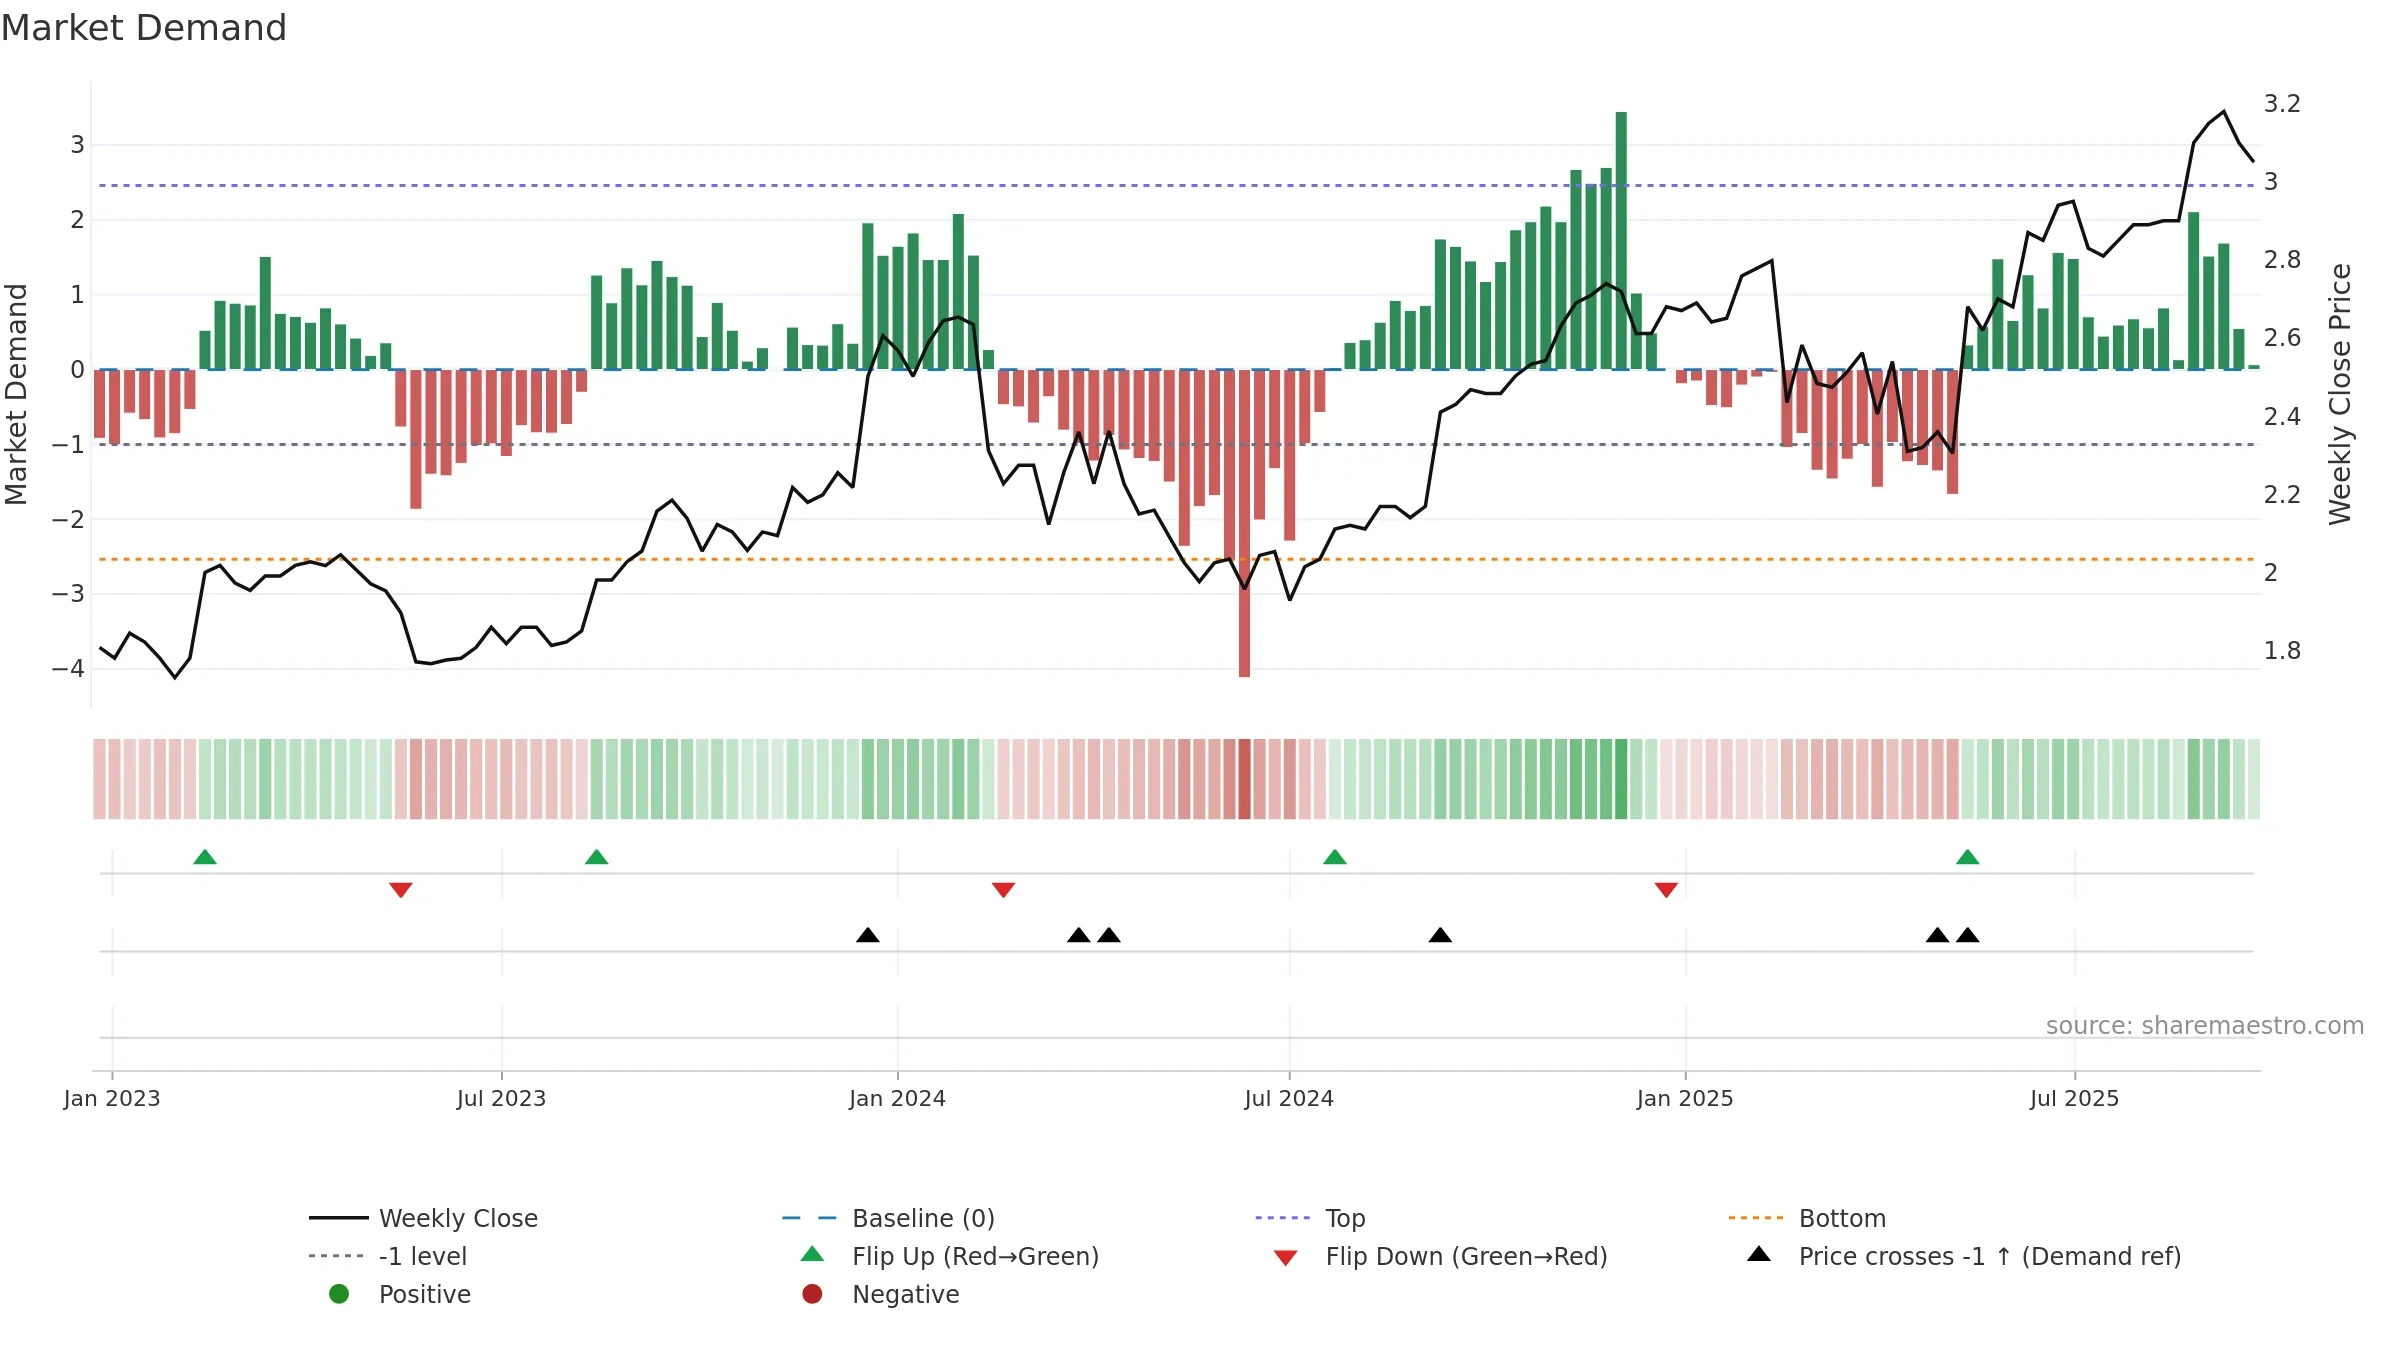Click the black triangle marker after Jul 2024
Viewport: 2400px width, 1350px height.
point(1440,935)
